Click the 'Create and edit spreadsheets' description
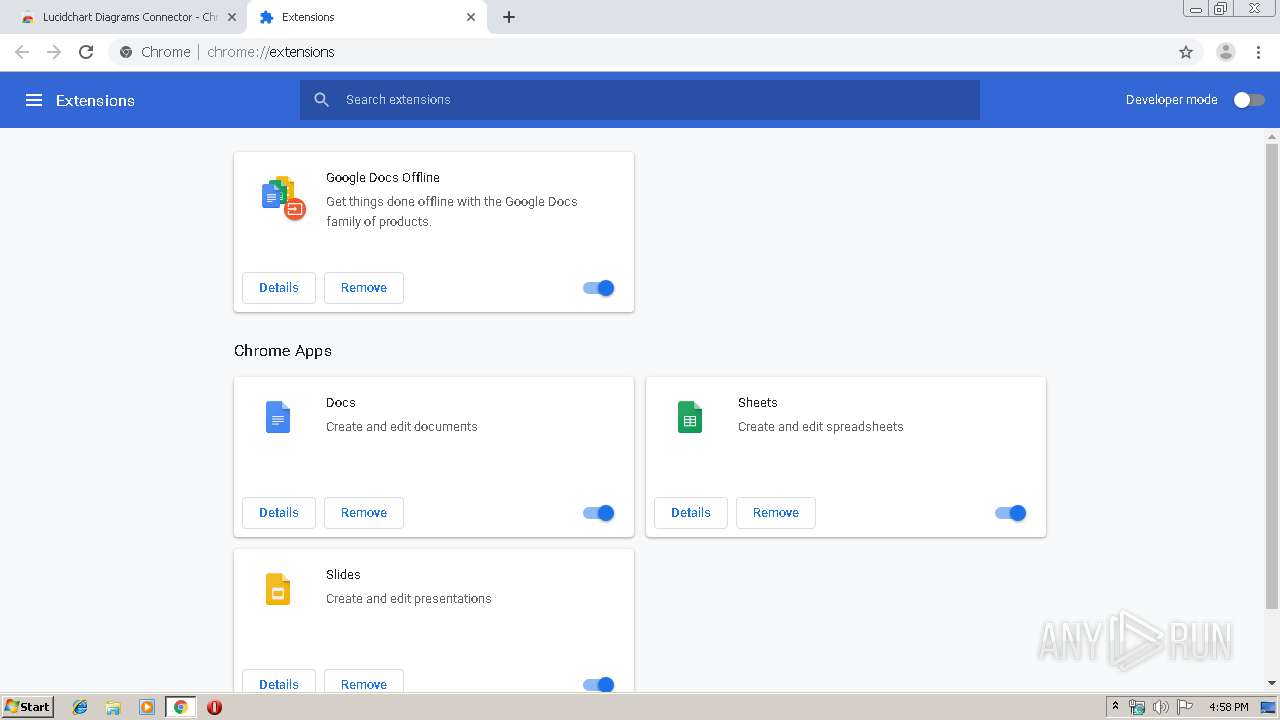Screen dimensions: 1280x720 click(821, 427)
